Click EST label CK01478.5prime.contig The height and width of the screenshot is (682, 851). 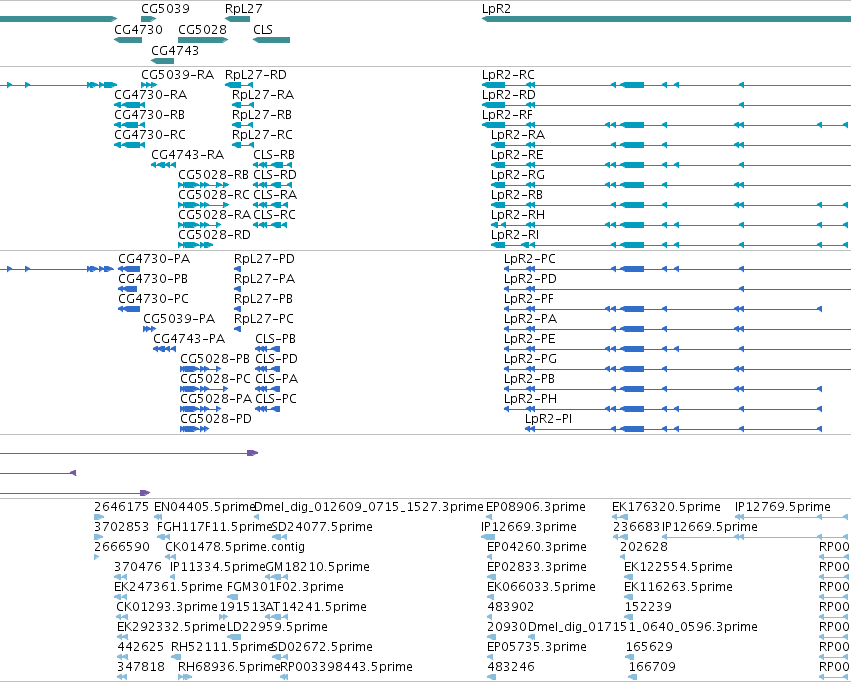235,547
